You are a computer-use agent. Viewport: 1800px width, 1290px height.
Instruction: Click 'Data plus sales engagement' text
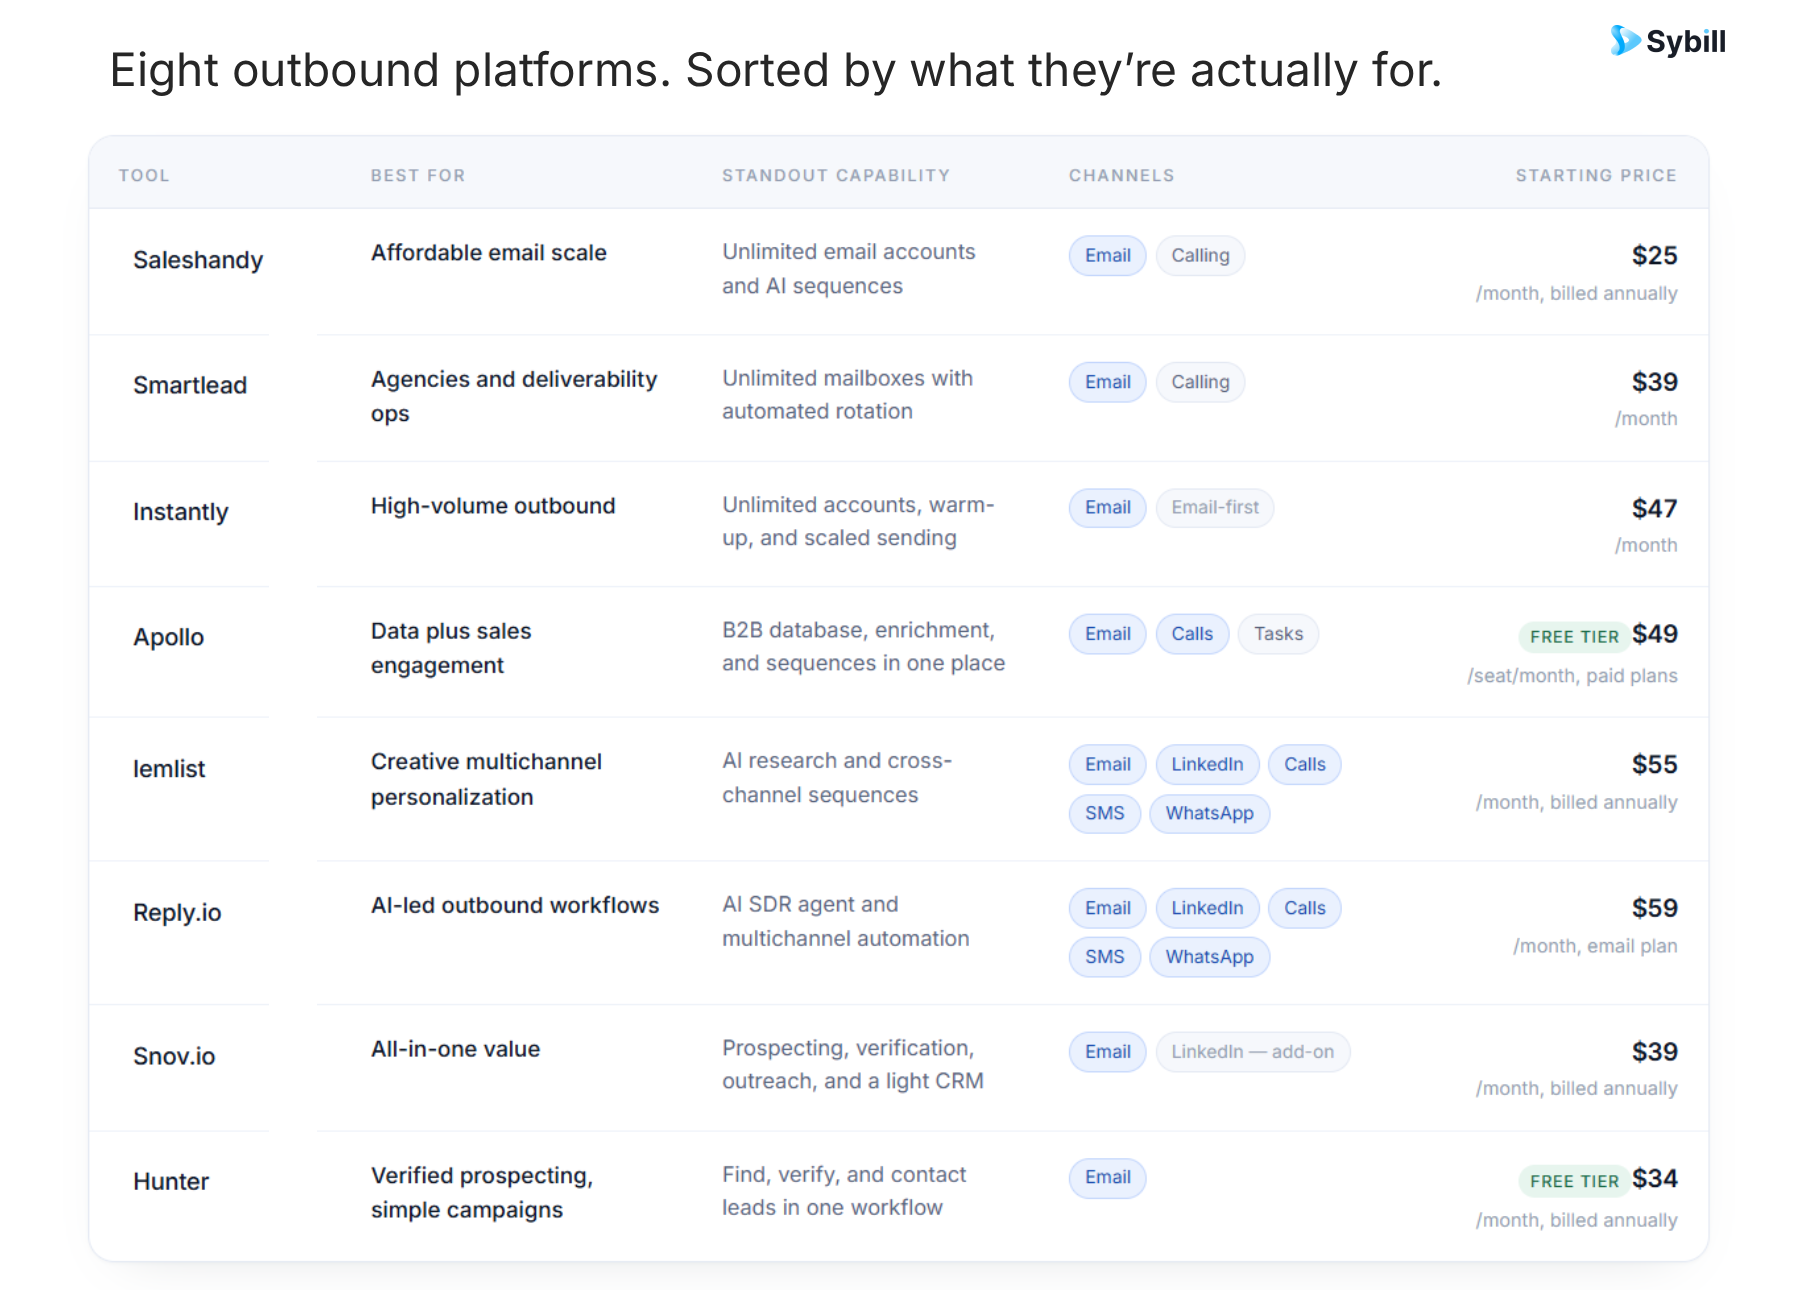click(x=451, y=648)
